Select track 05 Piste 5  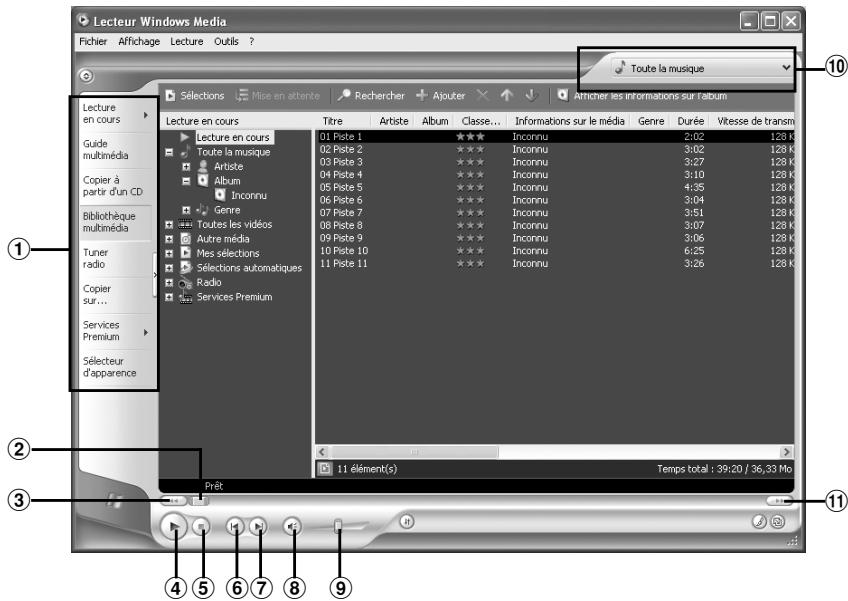(555, 188)
